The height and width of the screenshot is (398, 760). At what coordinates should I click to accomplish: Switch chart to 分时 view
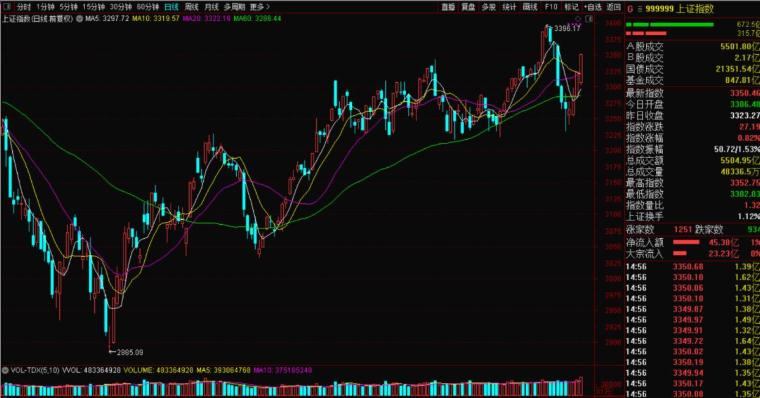pos(24,7)
